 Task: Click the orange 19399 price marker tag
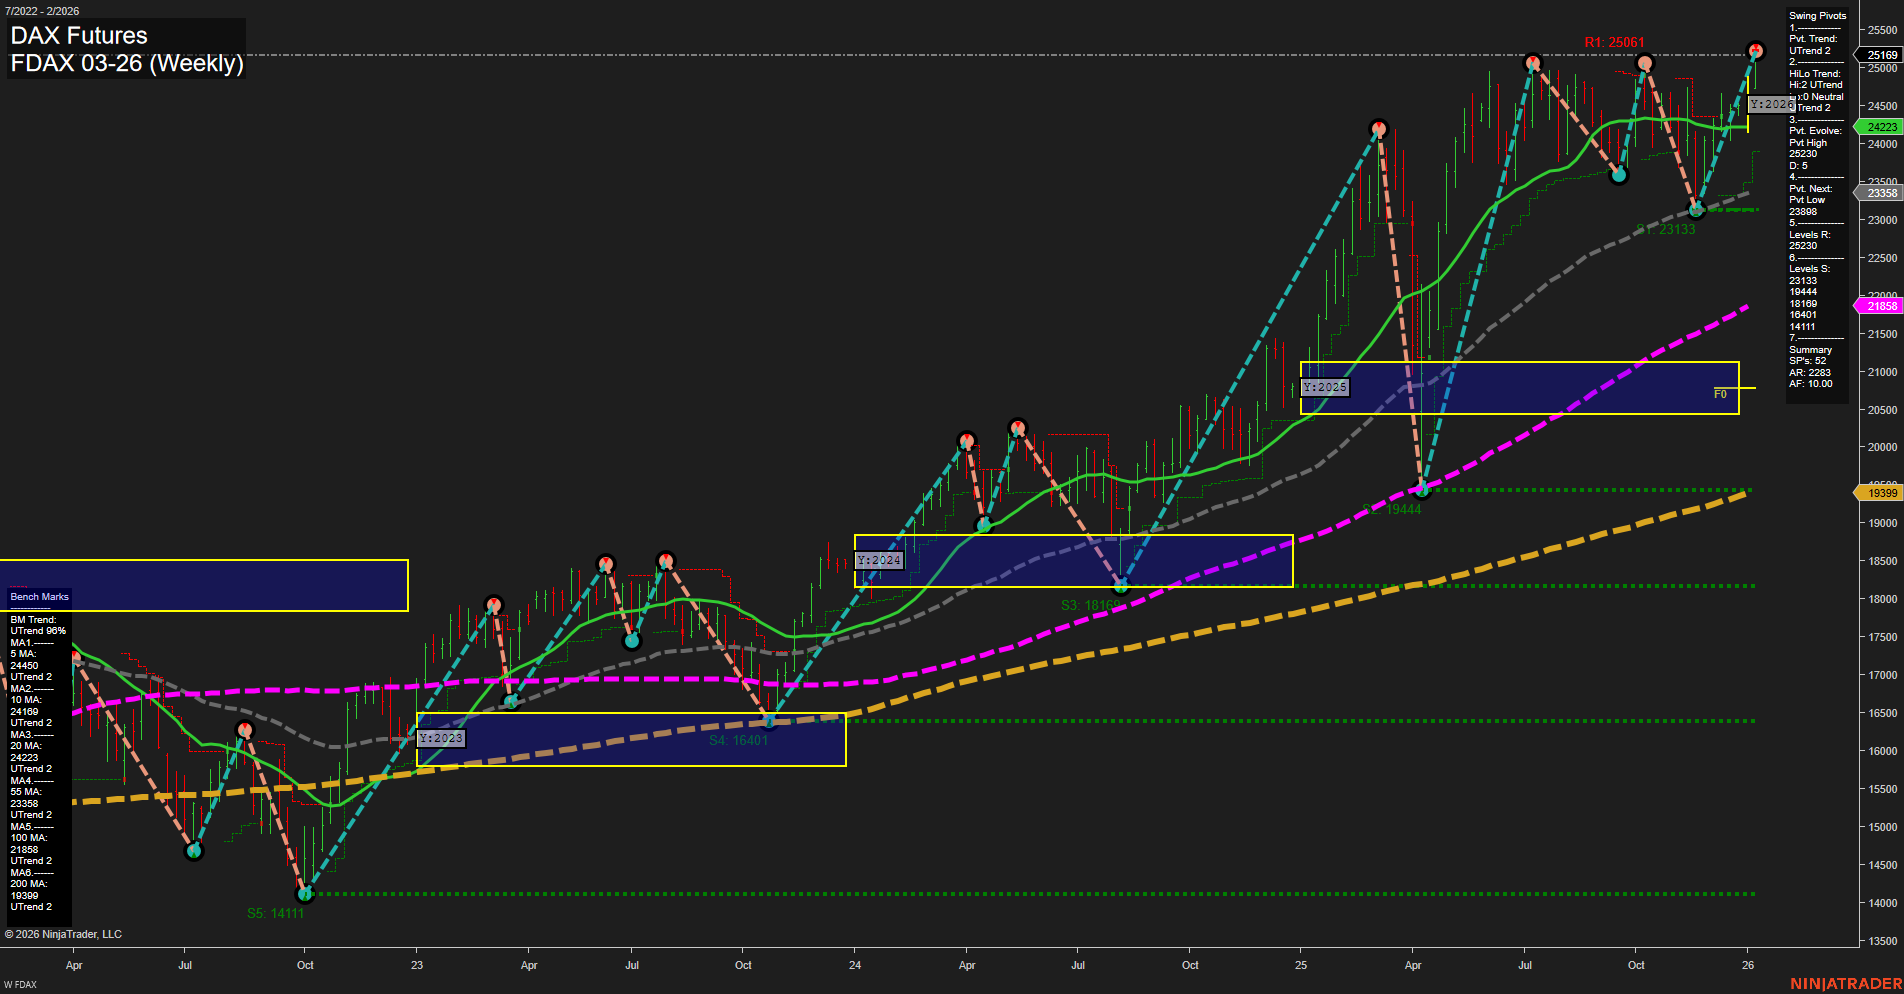pyautogui.click(x=1878, y=493)
